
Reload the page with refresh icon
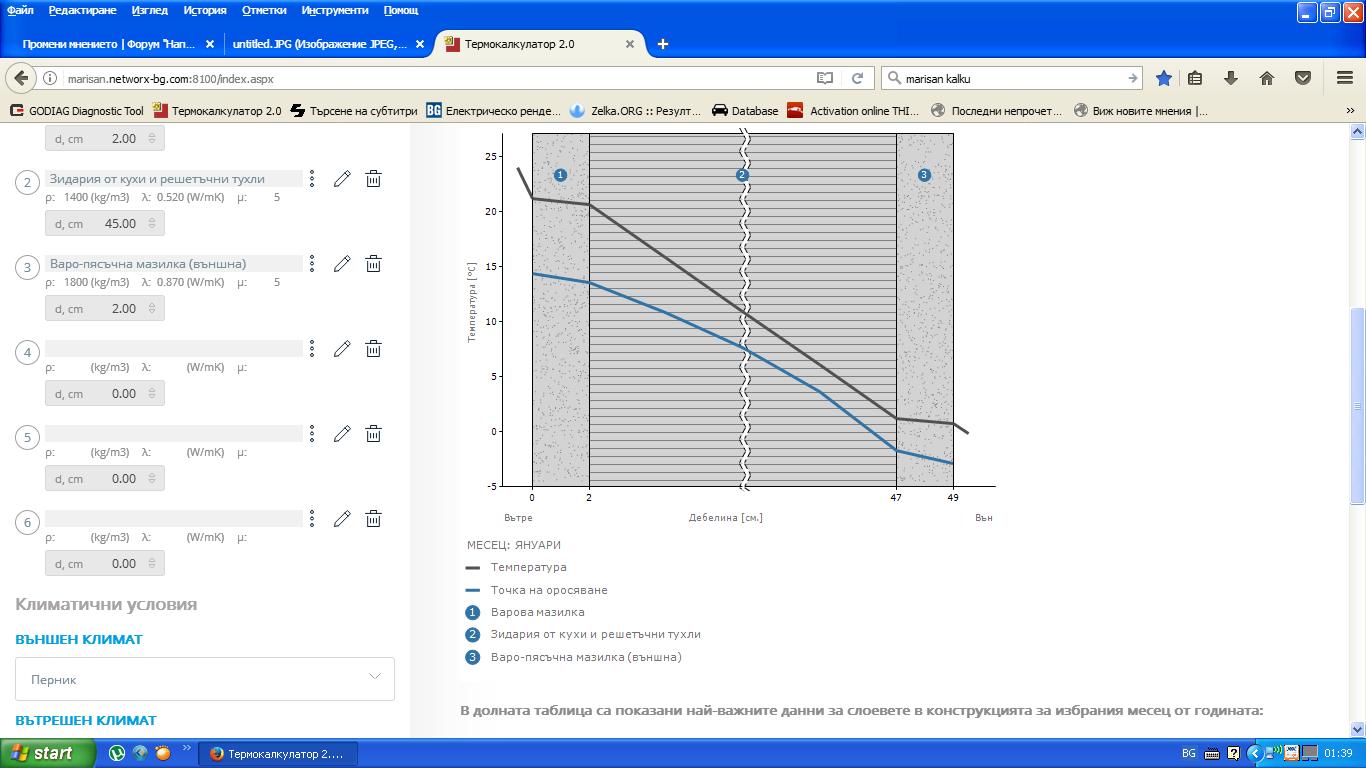click(x=857, y=78)
